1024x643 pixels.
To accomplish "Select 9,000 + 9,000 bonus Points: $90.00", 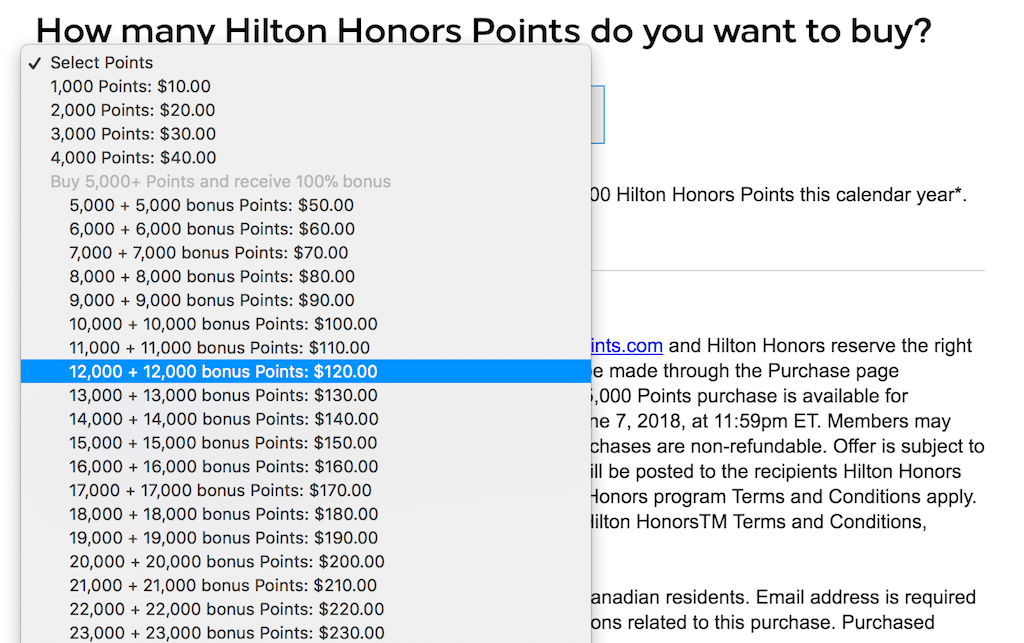I will click(212, 300).
